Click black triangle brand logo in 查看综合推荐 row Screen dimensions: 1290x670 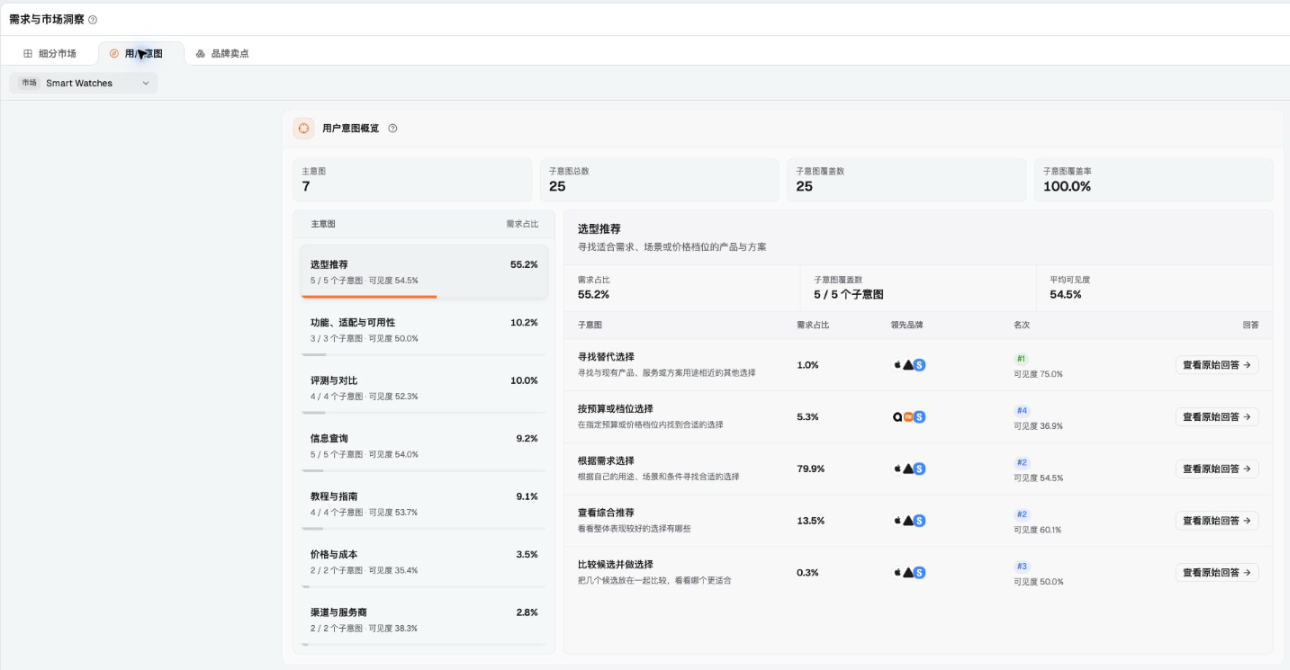coord(909,521)
